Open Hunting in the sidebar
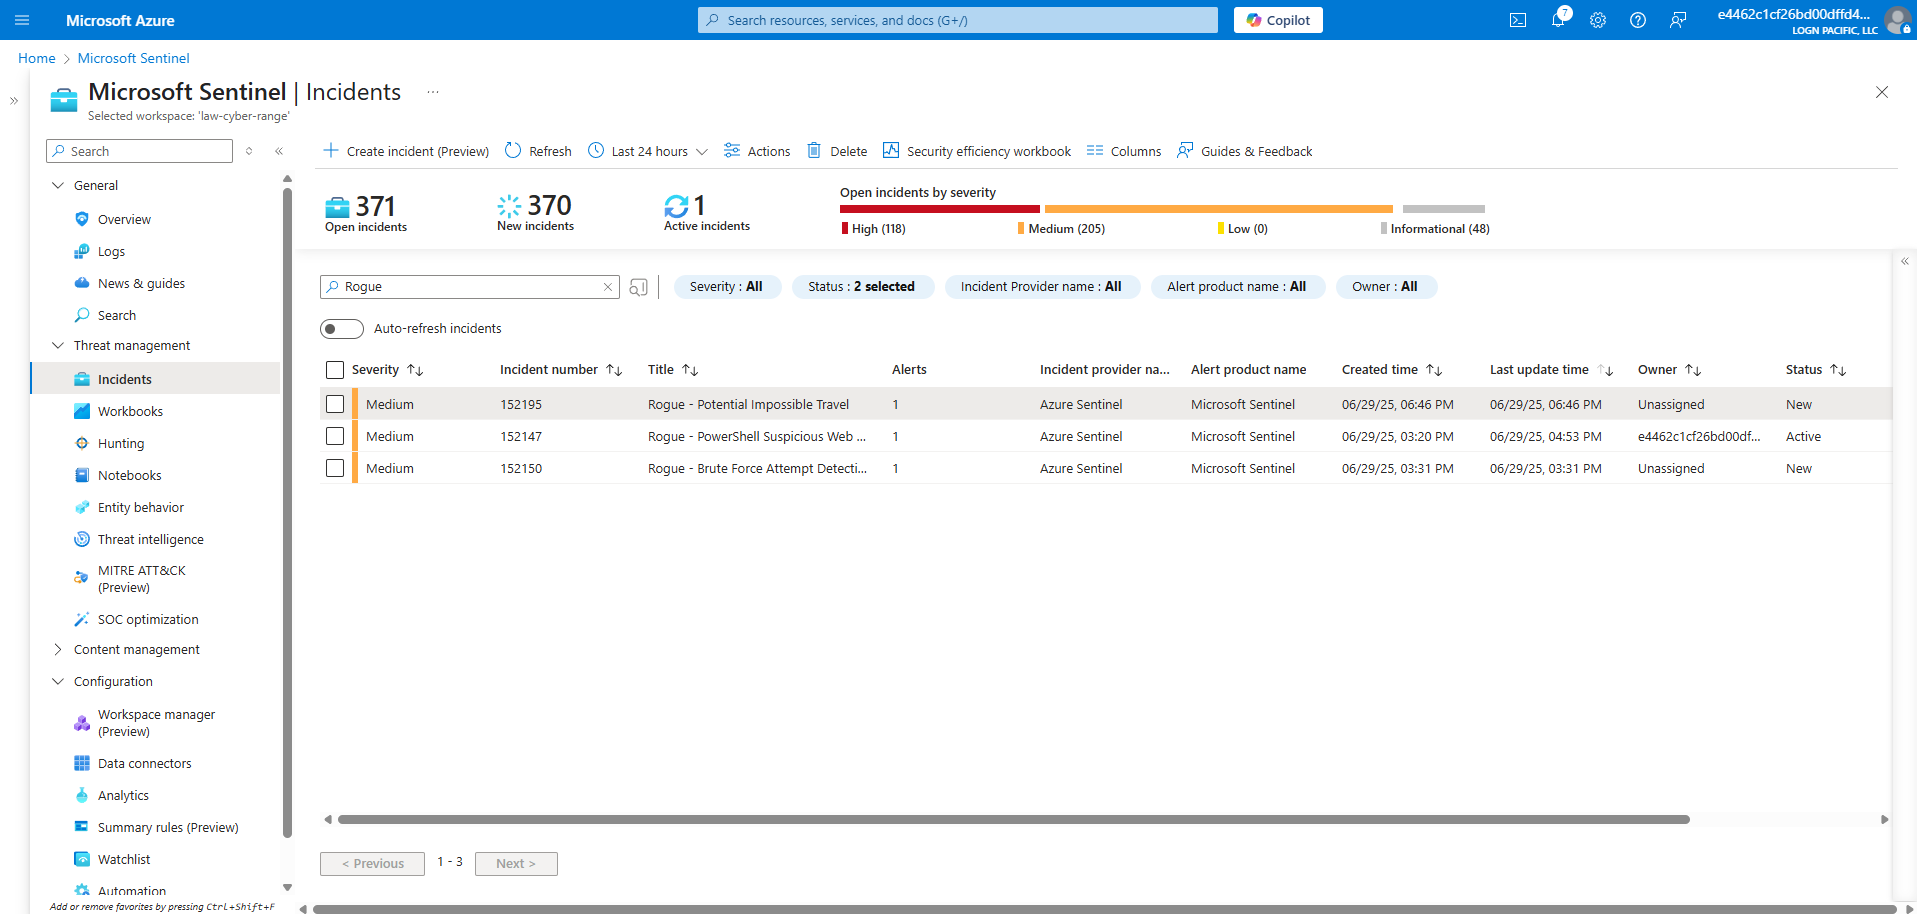The height and width of the screenshot is (914, 1917). (121, 444)
